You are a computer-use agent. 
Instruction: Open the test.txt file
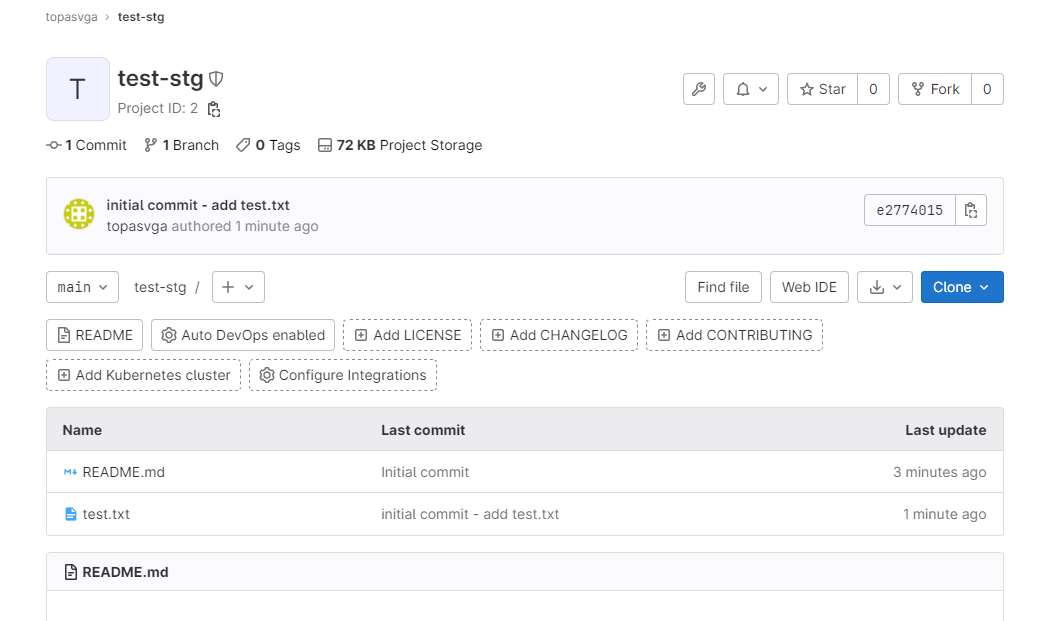point(106,514)
